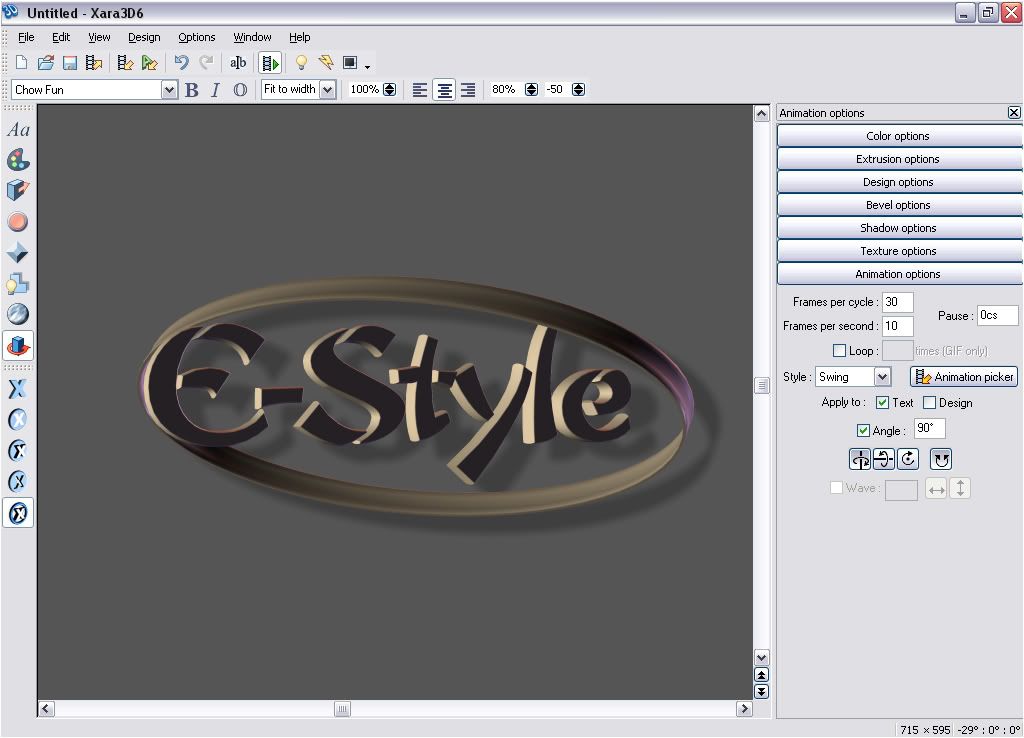Click the Frames per cycle field
The height and width of the screenshot is (738, 1024).
[x=897, y=302]
